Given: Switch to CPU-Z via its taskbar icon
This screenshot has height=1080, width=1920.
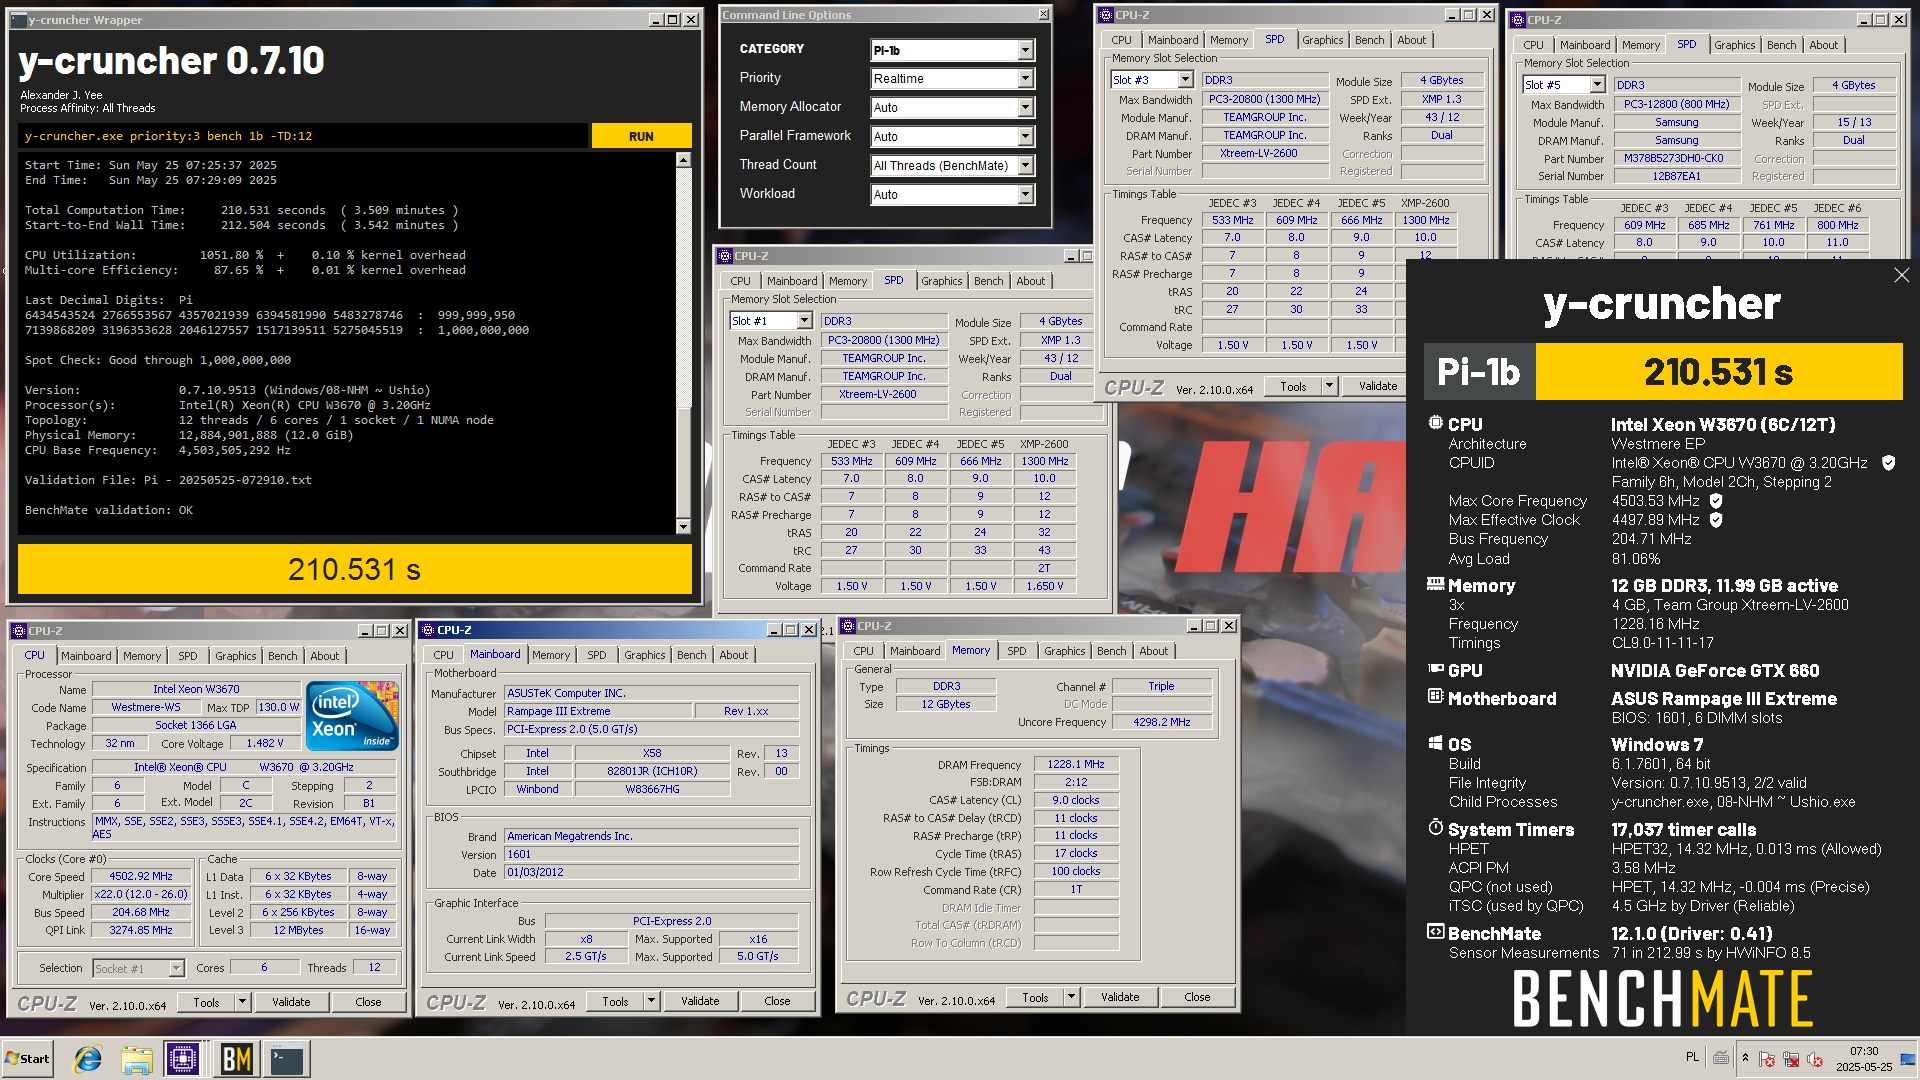Looking at the screenshot, I should (183, 1059).
